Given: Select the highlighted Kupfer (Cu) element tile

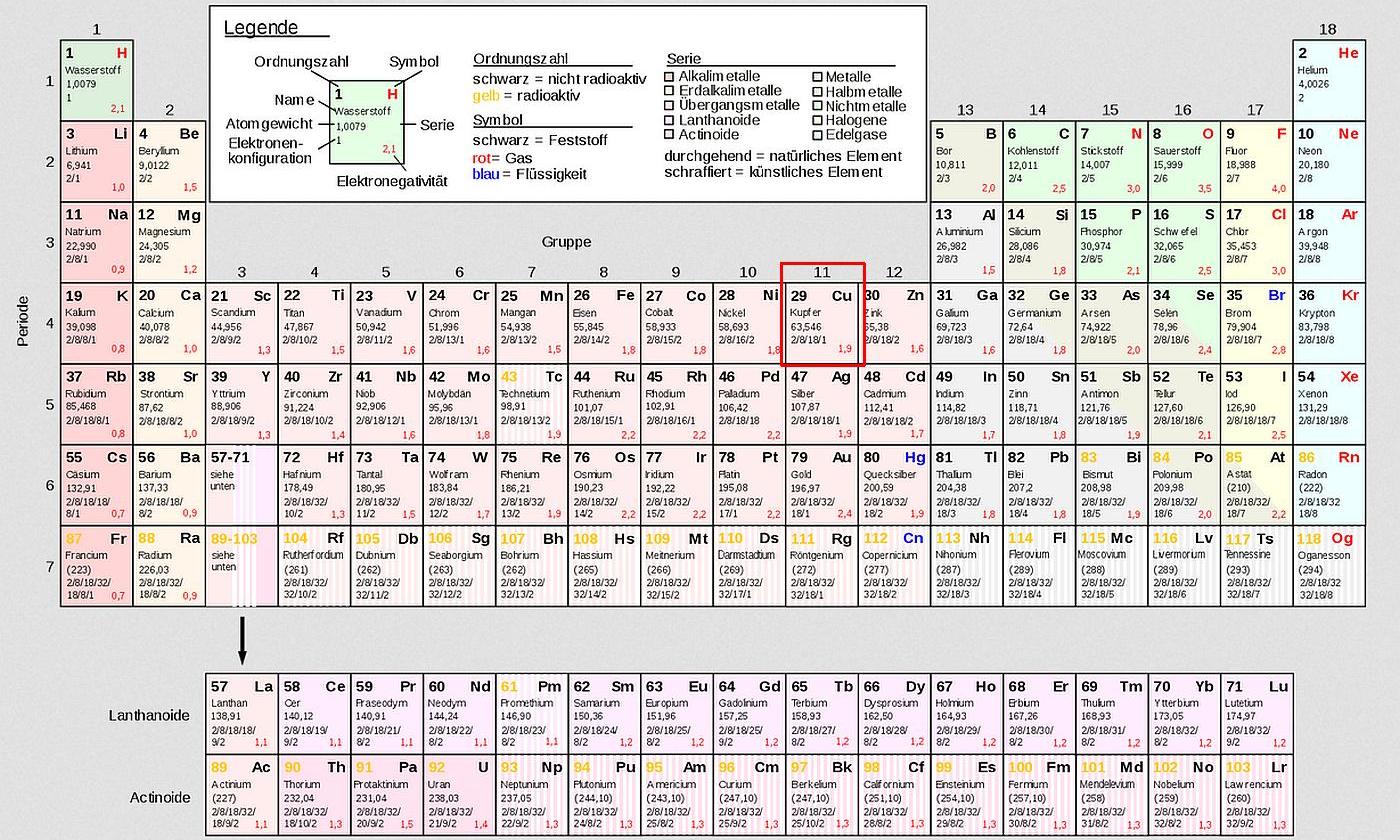Looking at the screenshot, I should (x=821, y=320).
